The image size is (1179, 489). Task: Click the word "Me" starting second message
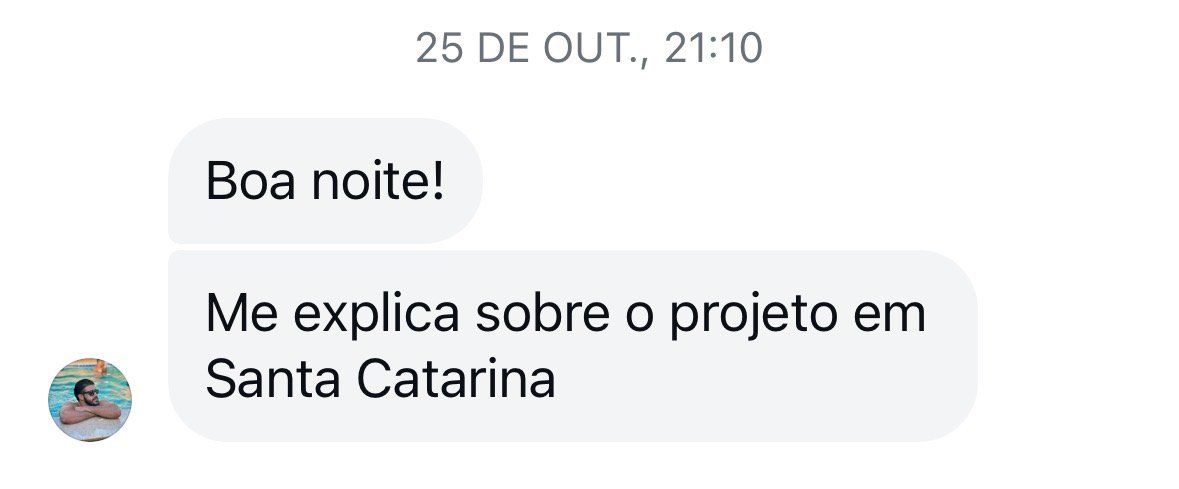tap(234, 315)
